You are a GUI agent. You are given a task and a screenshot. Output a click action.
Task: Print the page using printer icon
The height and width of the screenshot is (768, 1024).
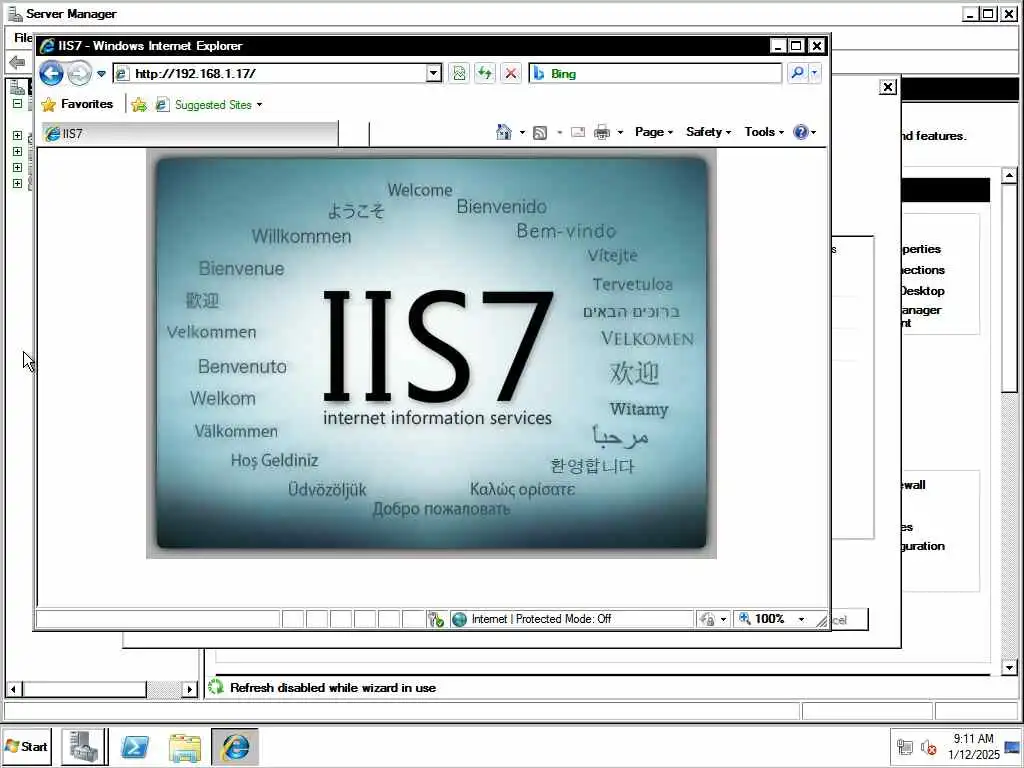pyautogui.click(x=601, y=133)
